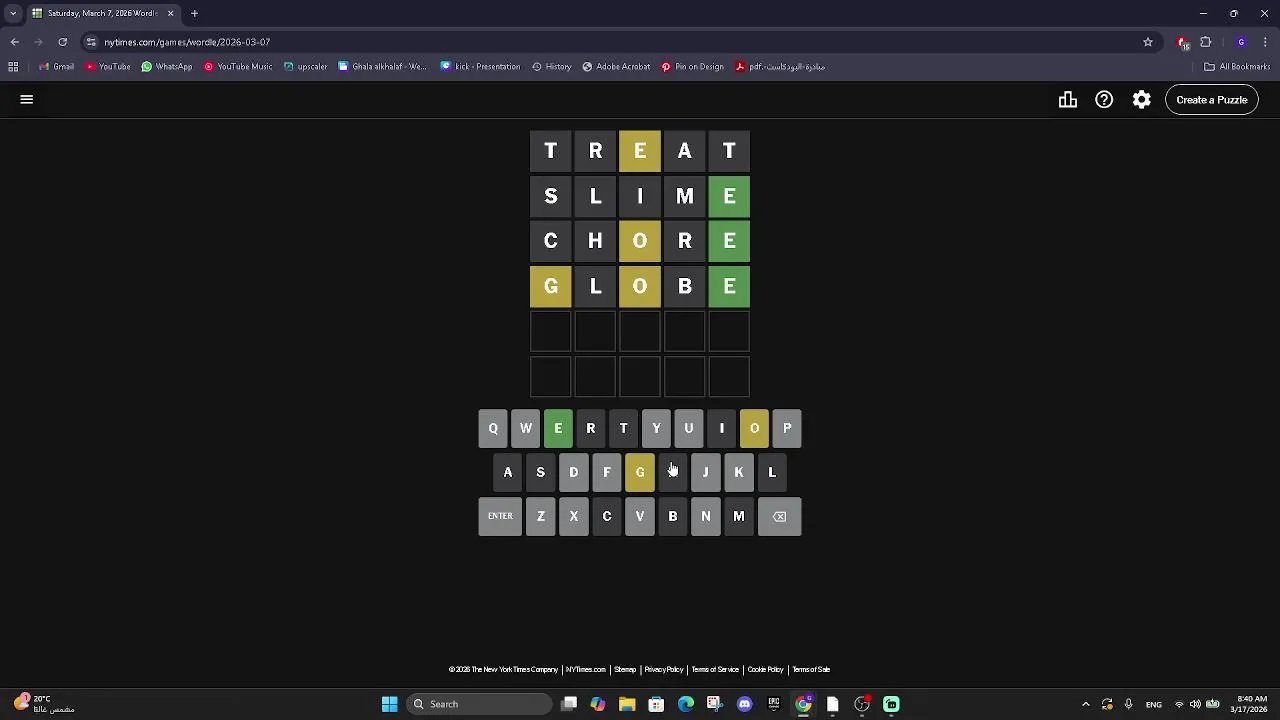
Task: Open the Cookie Policy footer link
Action: coord(765,670)
